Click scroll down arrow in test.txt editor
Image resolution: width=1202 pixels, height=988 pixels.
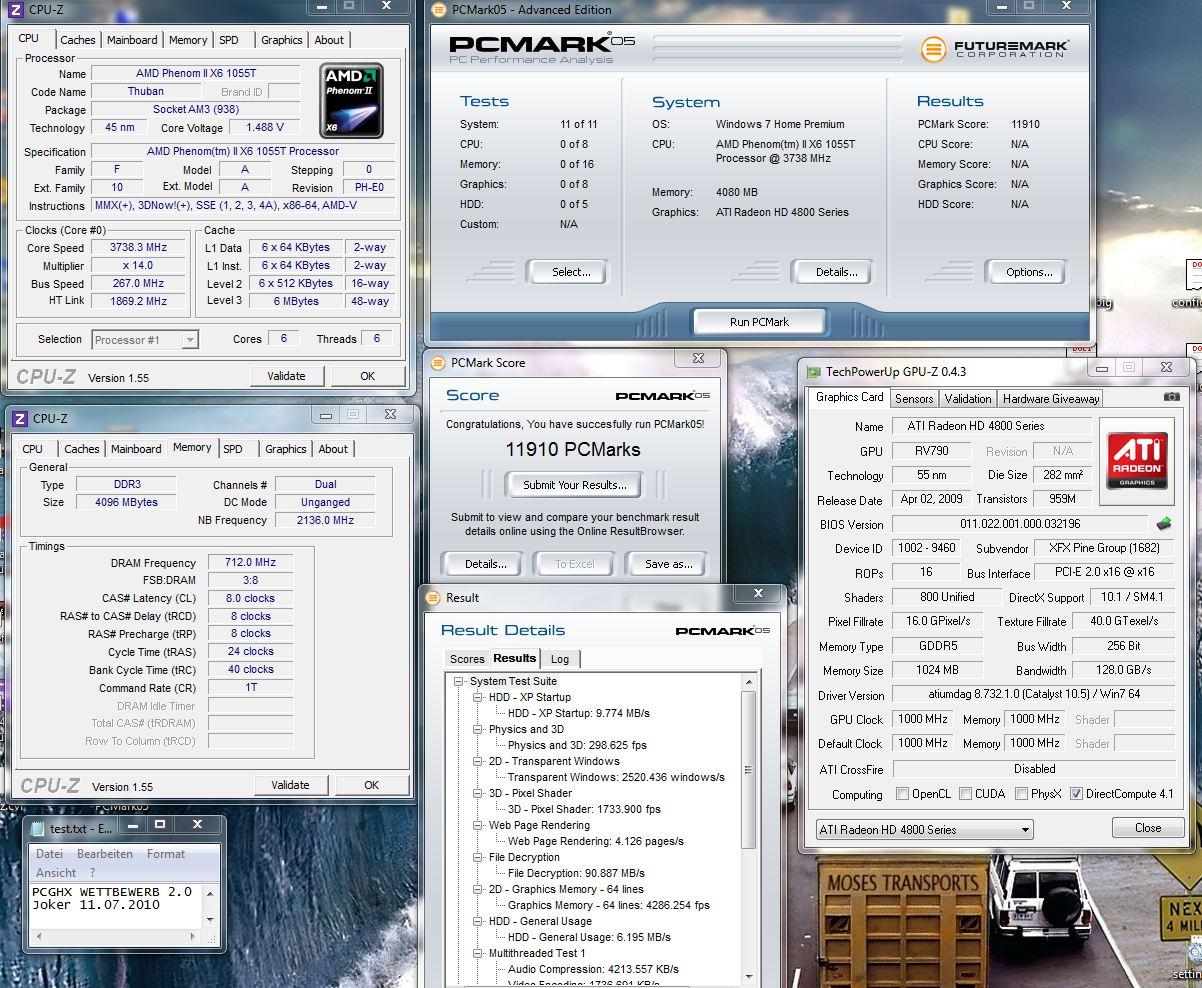click(x=210, y=920)
